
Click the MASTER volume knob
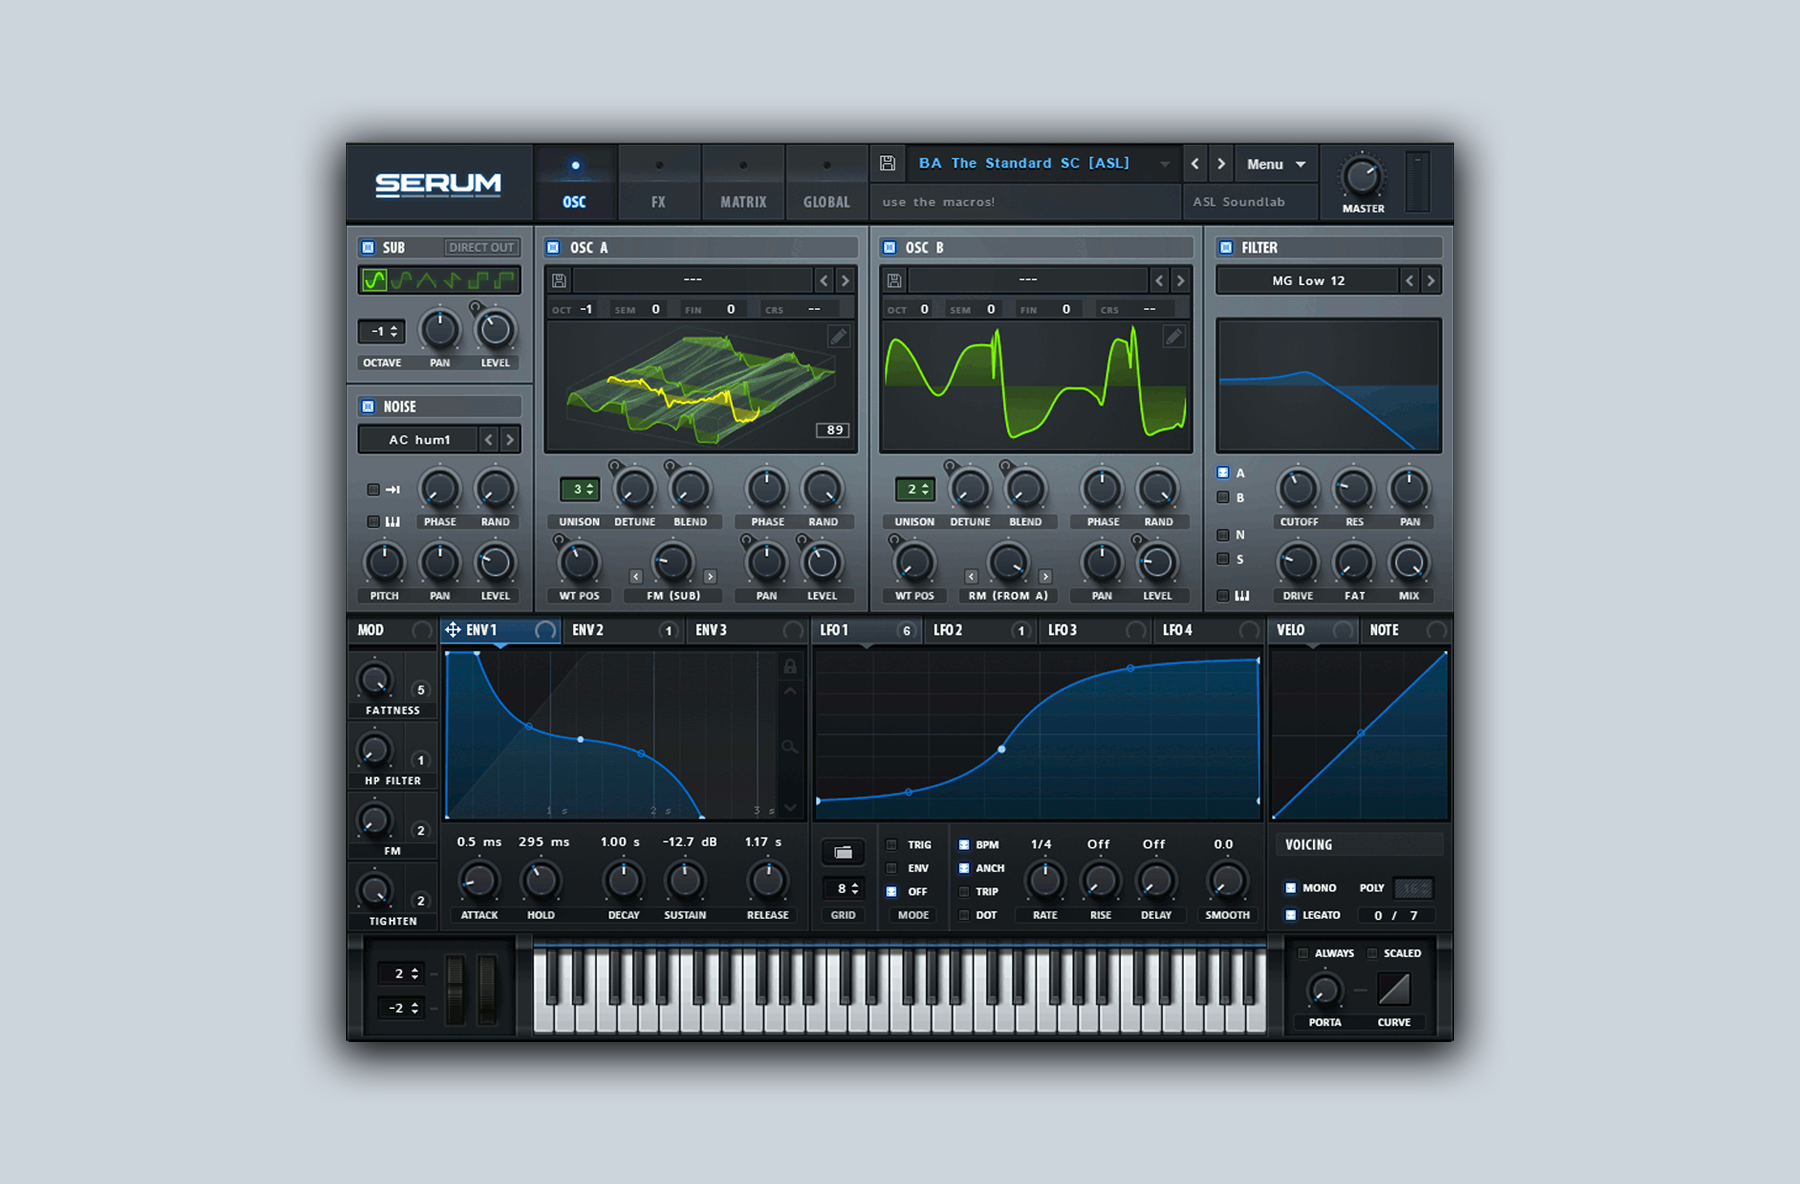click(x=1362, y=177)
